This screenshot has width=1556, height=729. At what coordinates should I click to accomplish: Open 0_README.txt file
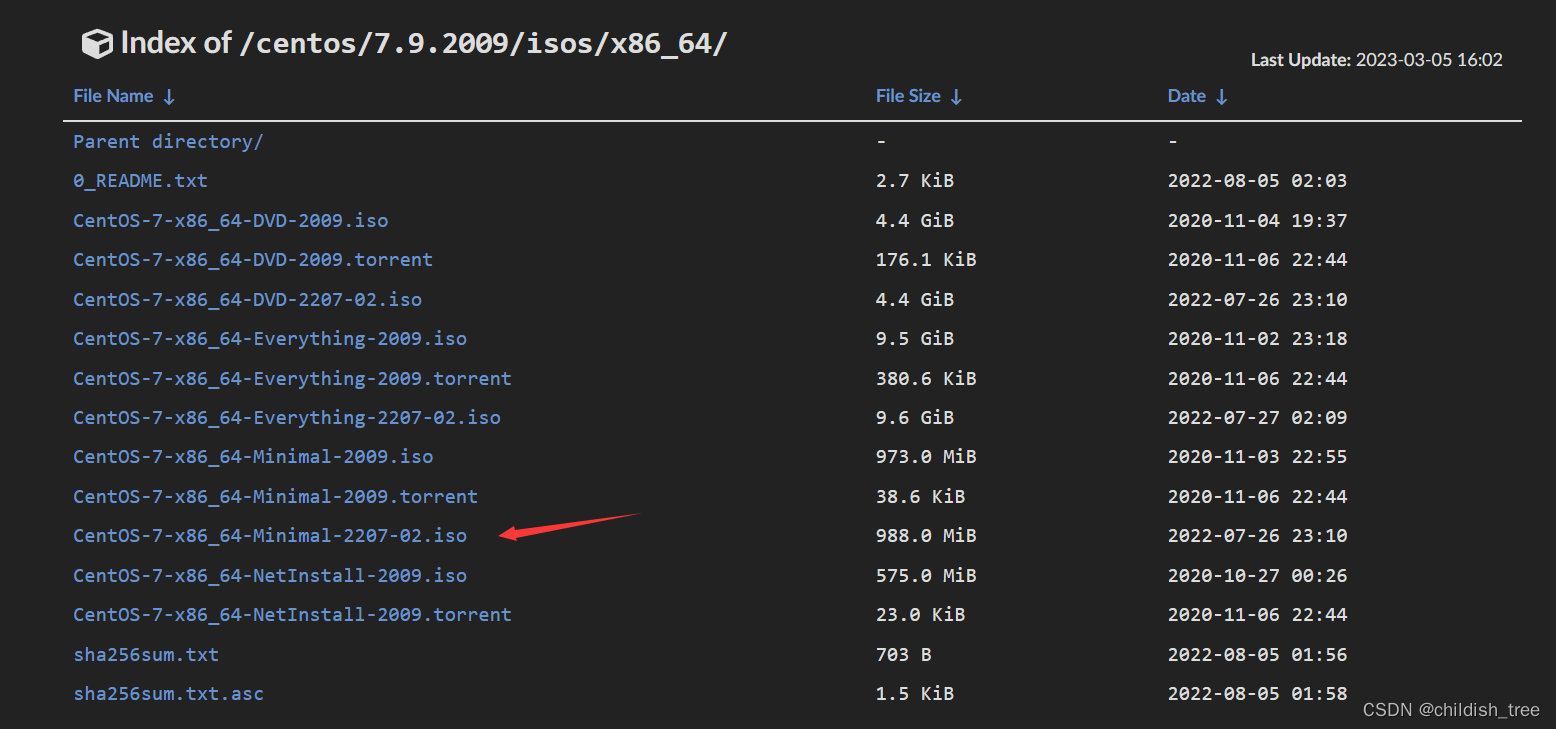[140, 181]
